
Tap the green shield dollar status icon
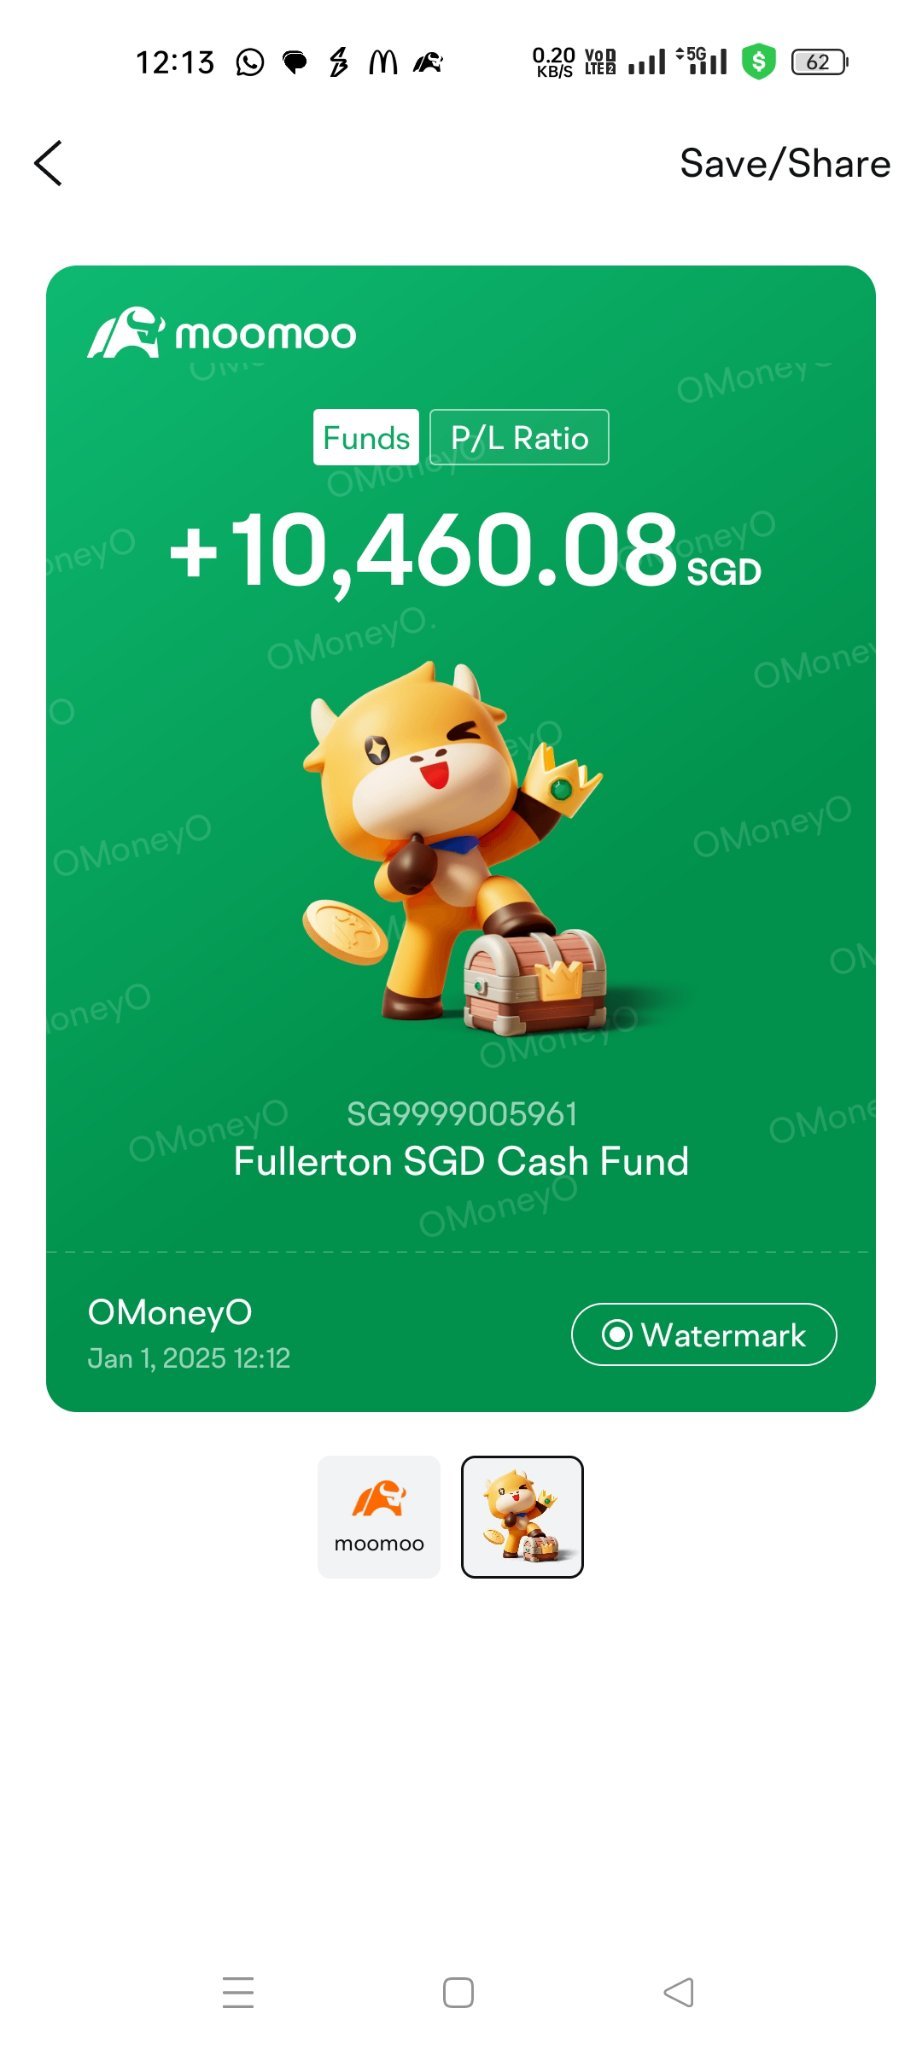[759, 62]
